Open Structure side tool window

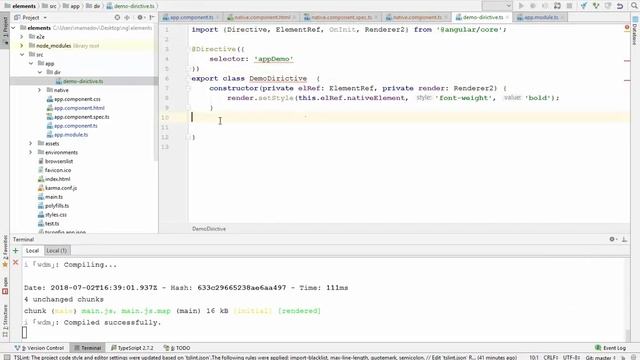[x=5, y=321]
